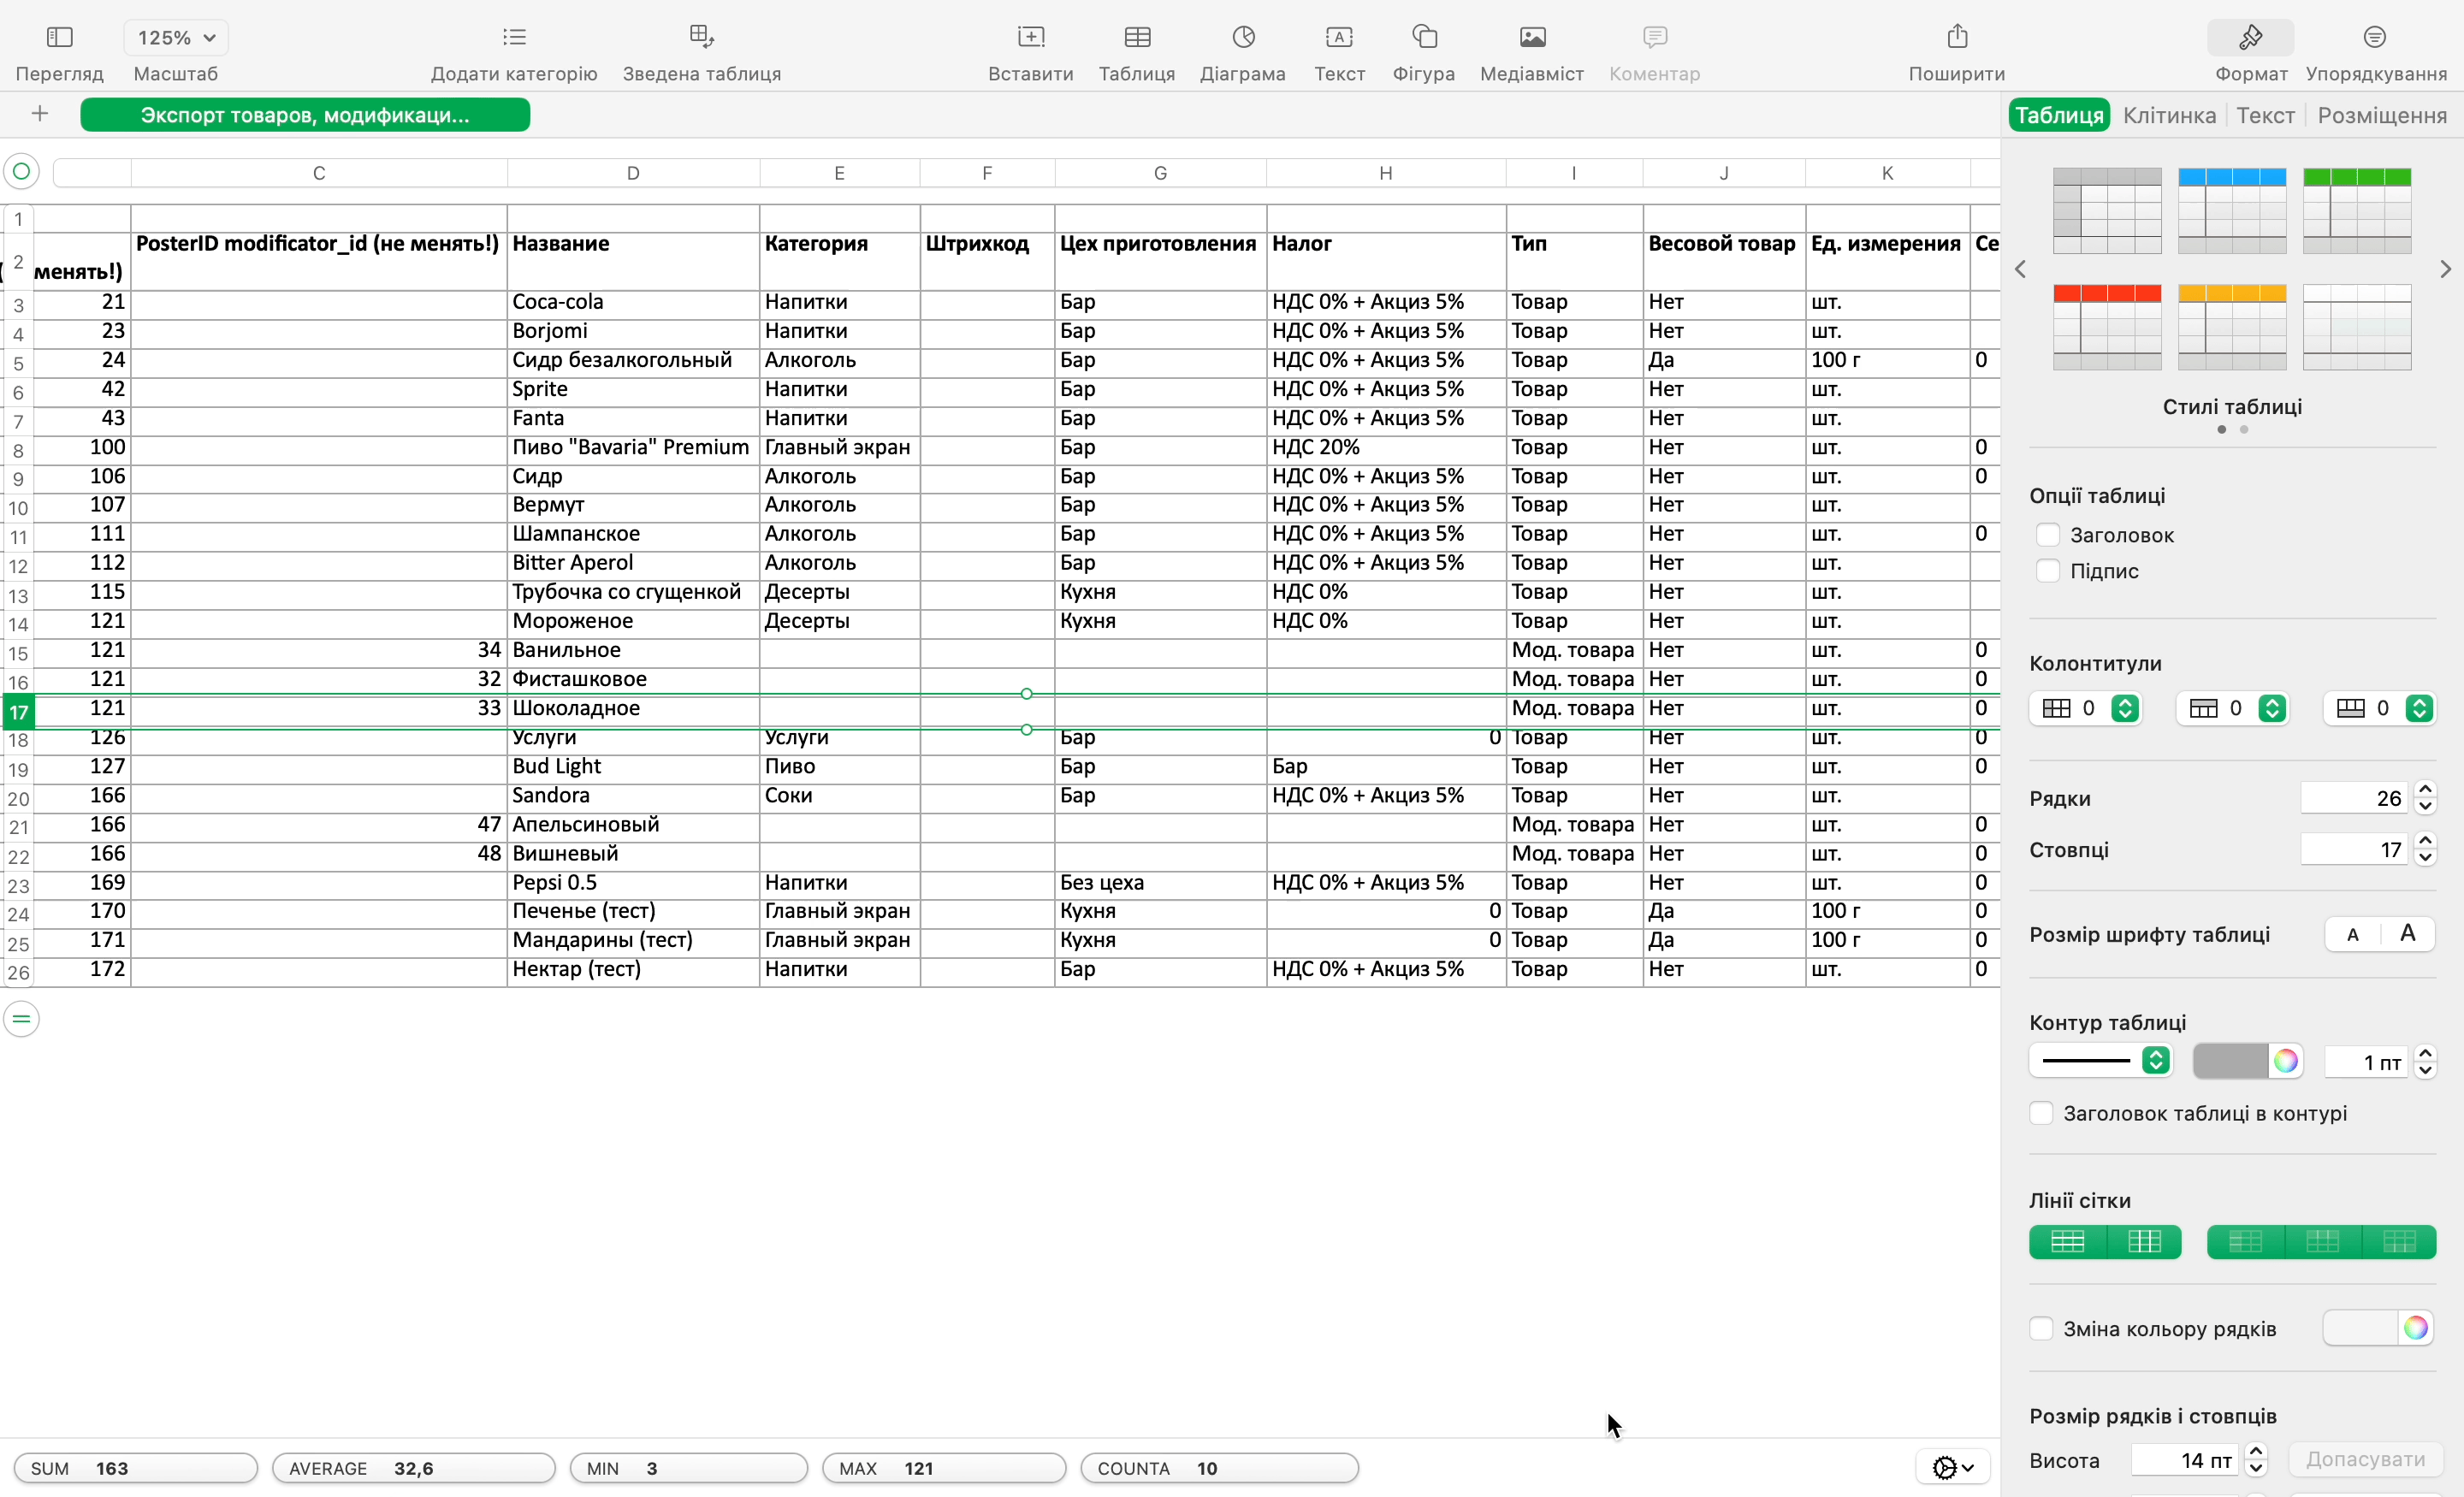This screenshot has width=2464, height=1497.
Task: Open the status bar functions gear menu
Action: point(1953,1468)
